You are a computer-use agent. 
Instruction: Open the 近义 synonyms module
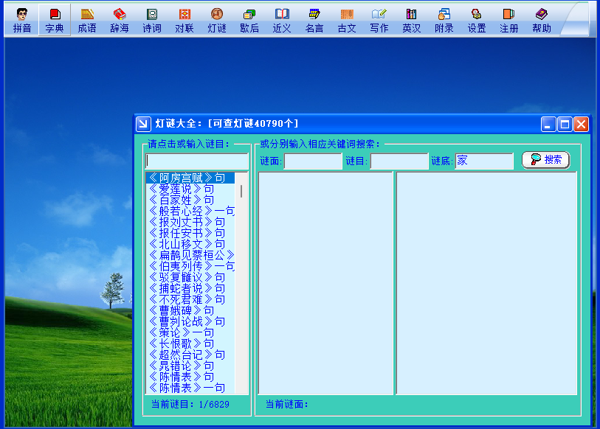[x=282, y=20]
